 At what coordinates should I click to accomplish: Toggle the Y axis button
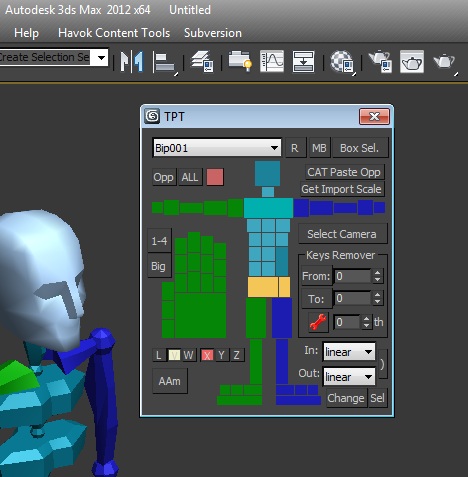pyautogui.click(x=222, y=355)
